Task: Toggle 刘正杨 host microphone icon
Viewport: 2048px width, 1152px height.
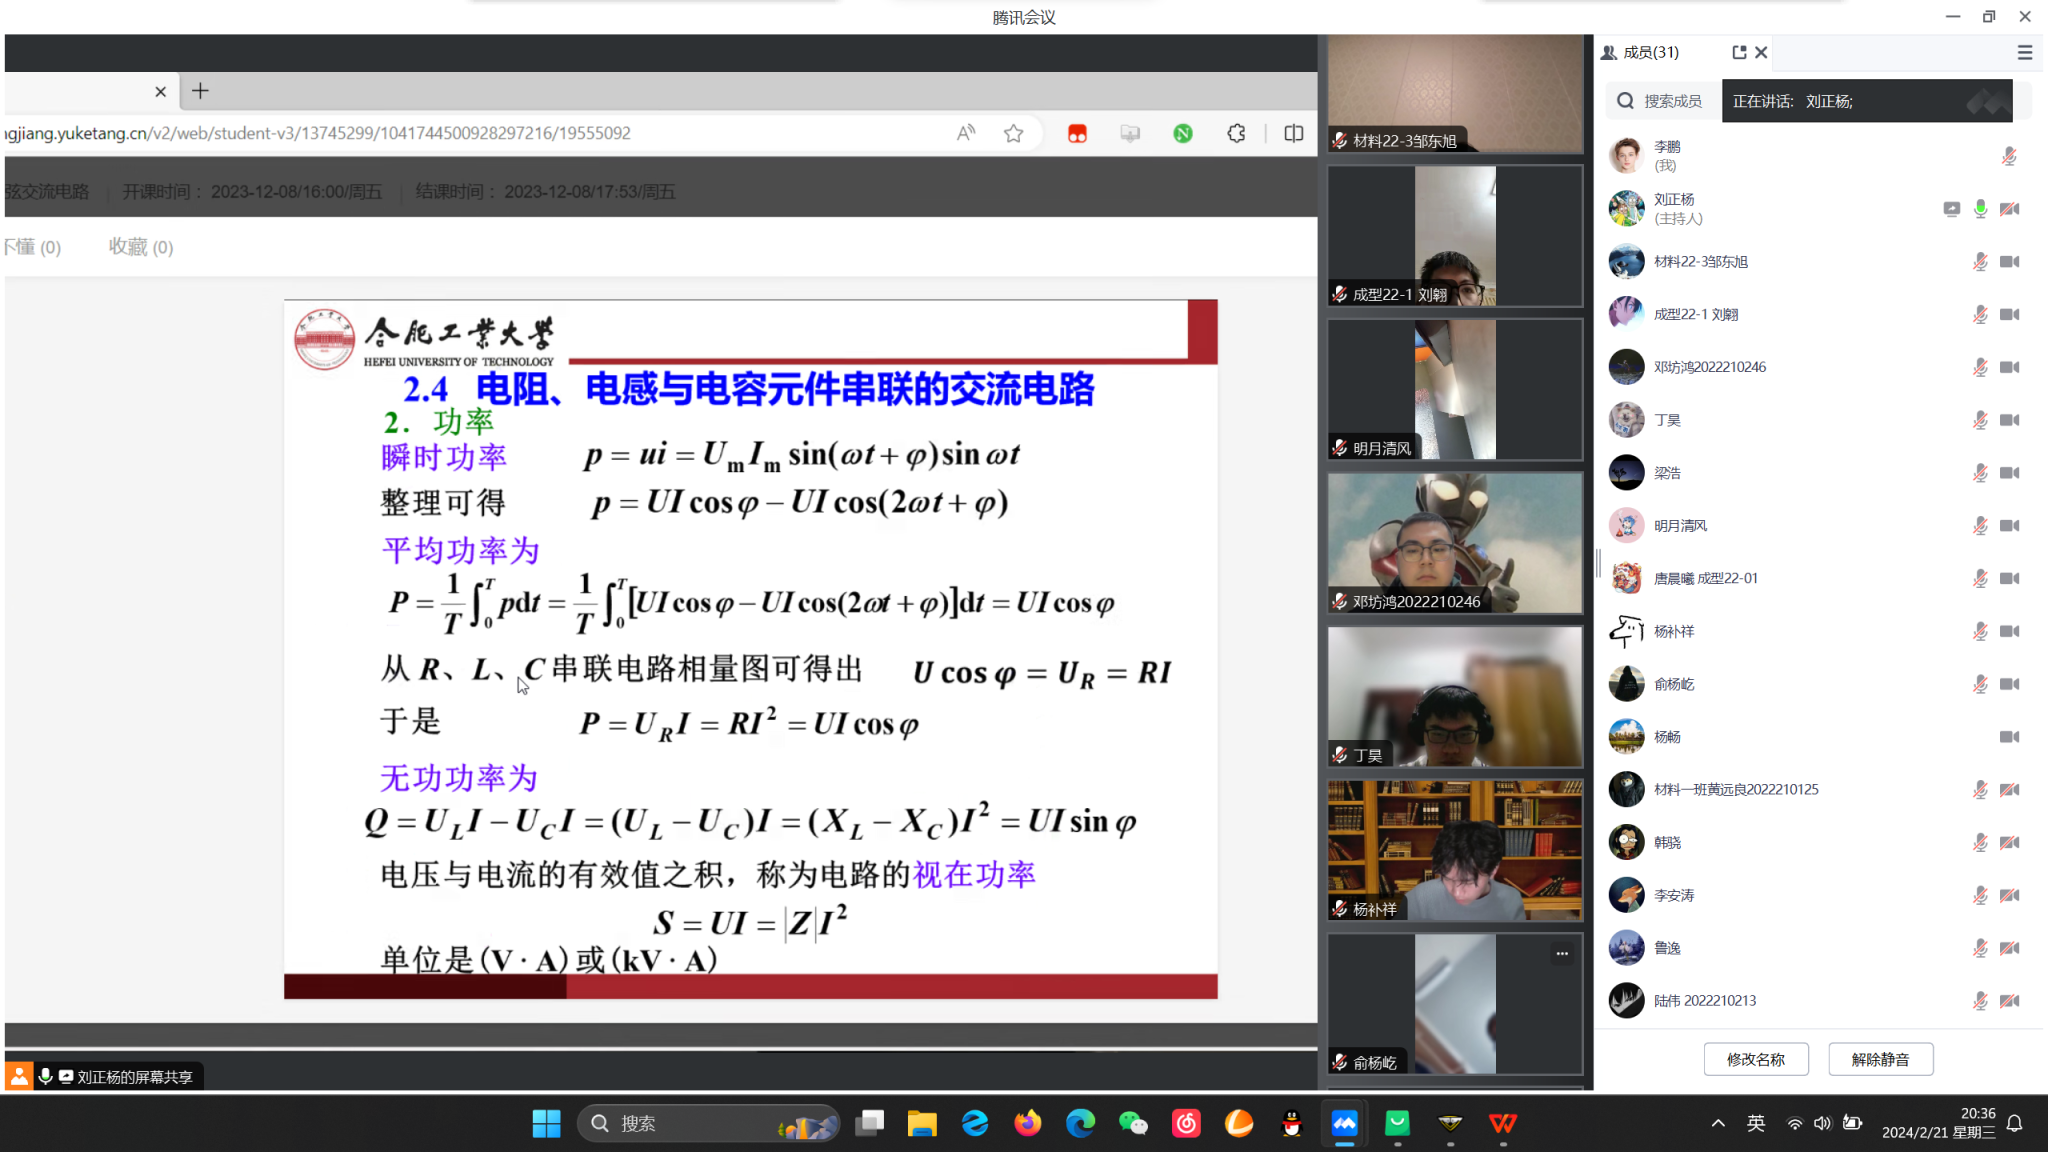Action: [1980, 209]
